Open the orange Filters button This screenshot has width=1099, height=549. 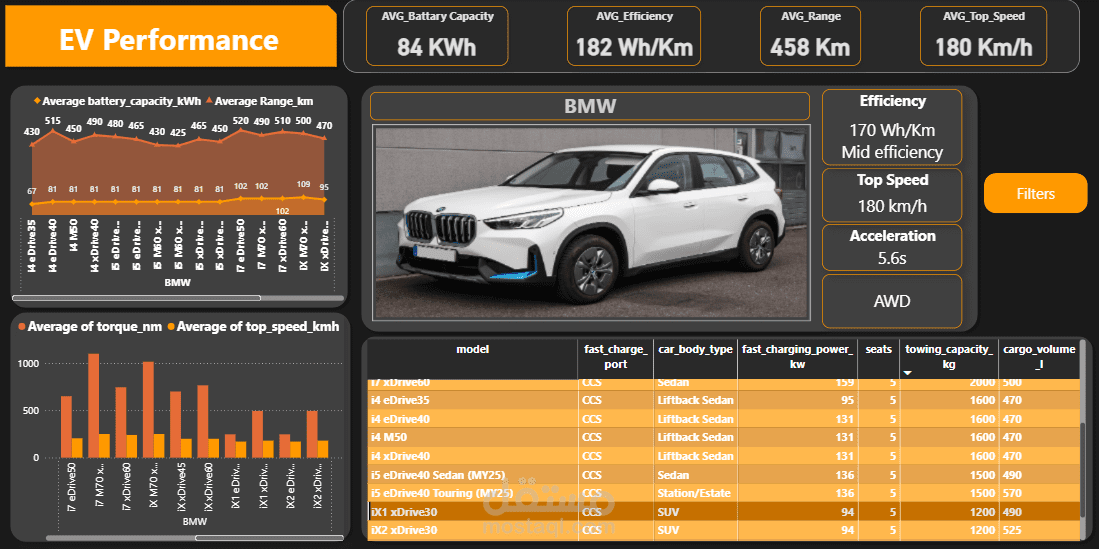click(x=1035, y=193)
